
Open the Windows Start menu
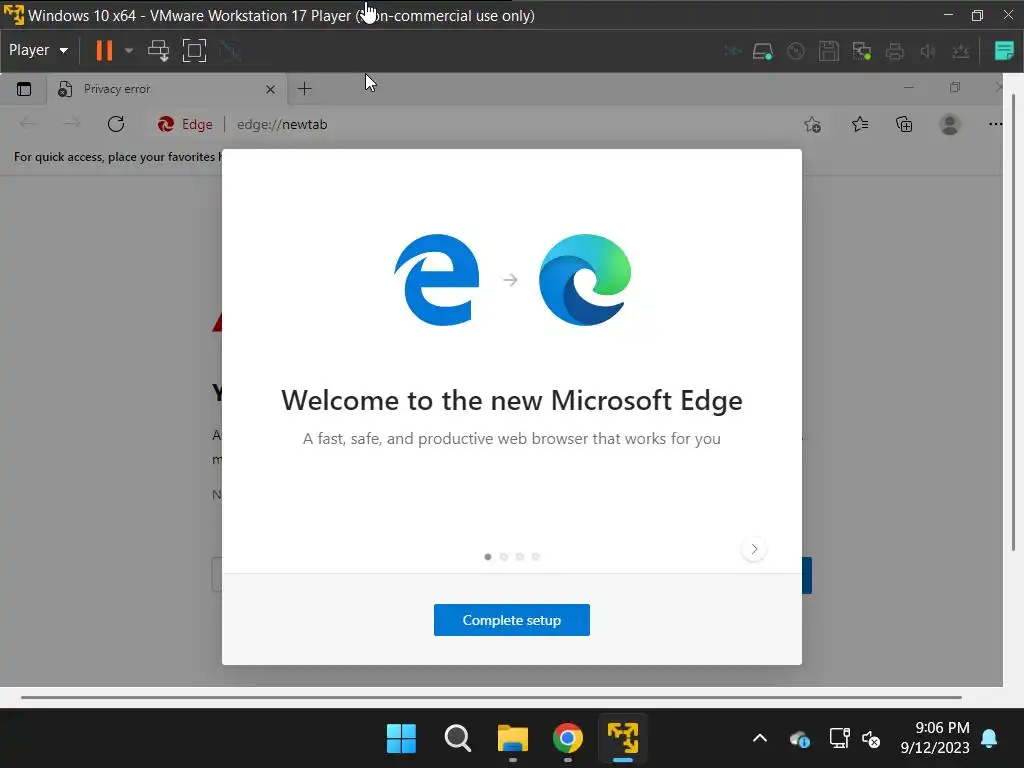401,739
